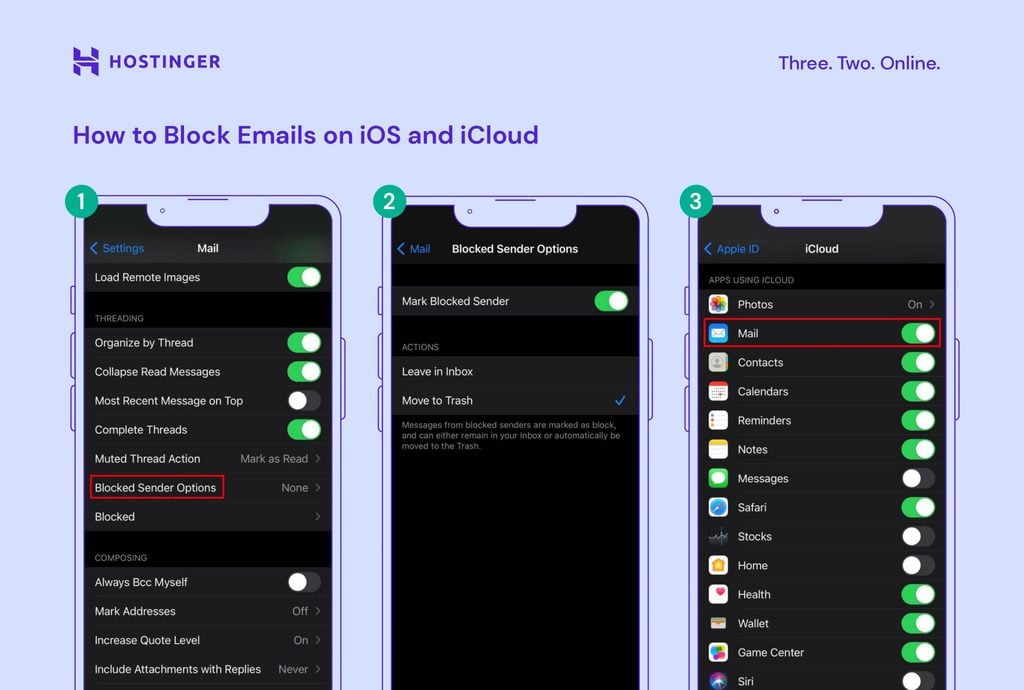Click the Game Center icon
This screenshot has height=690, width=1024.
click(x=718, y=652)
